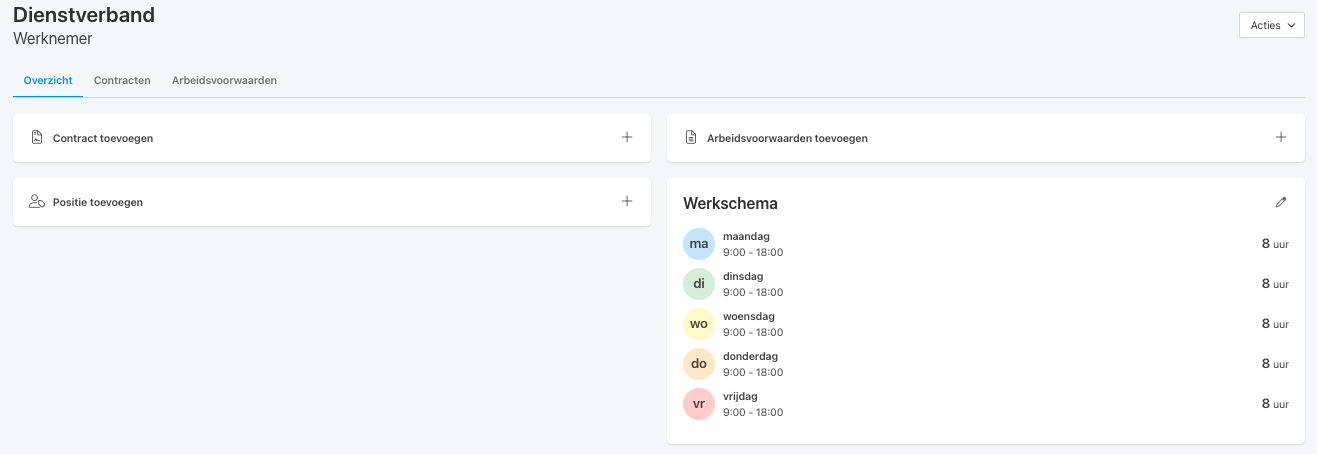
Task: Click the Arbeidsvoorwaarden toevoegen label
Action: tap(787, 138)
